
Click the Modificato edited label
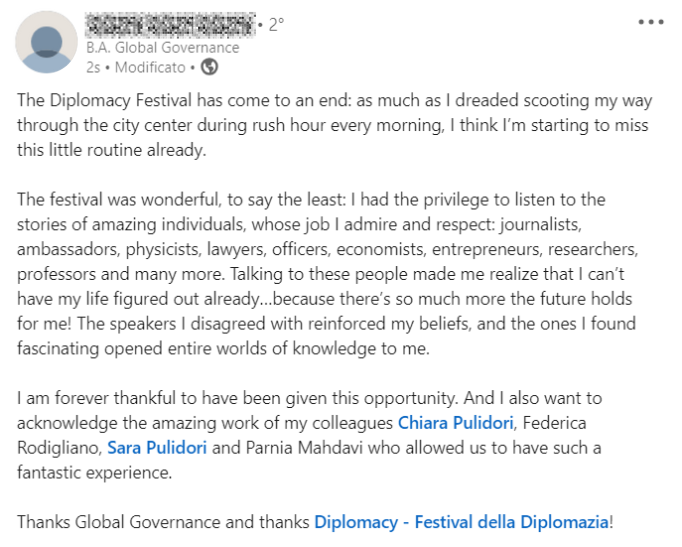[x=150, y=67]
